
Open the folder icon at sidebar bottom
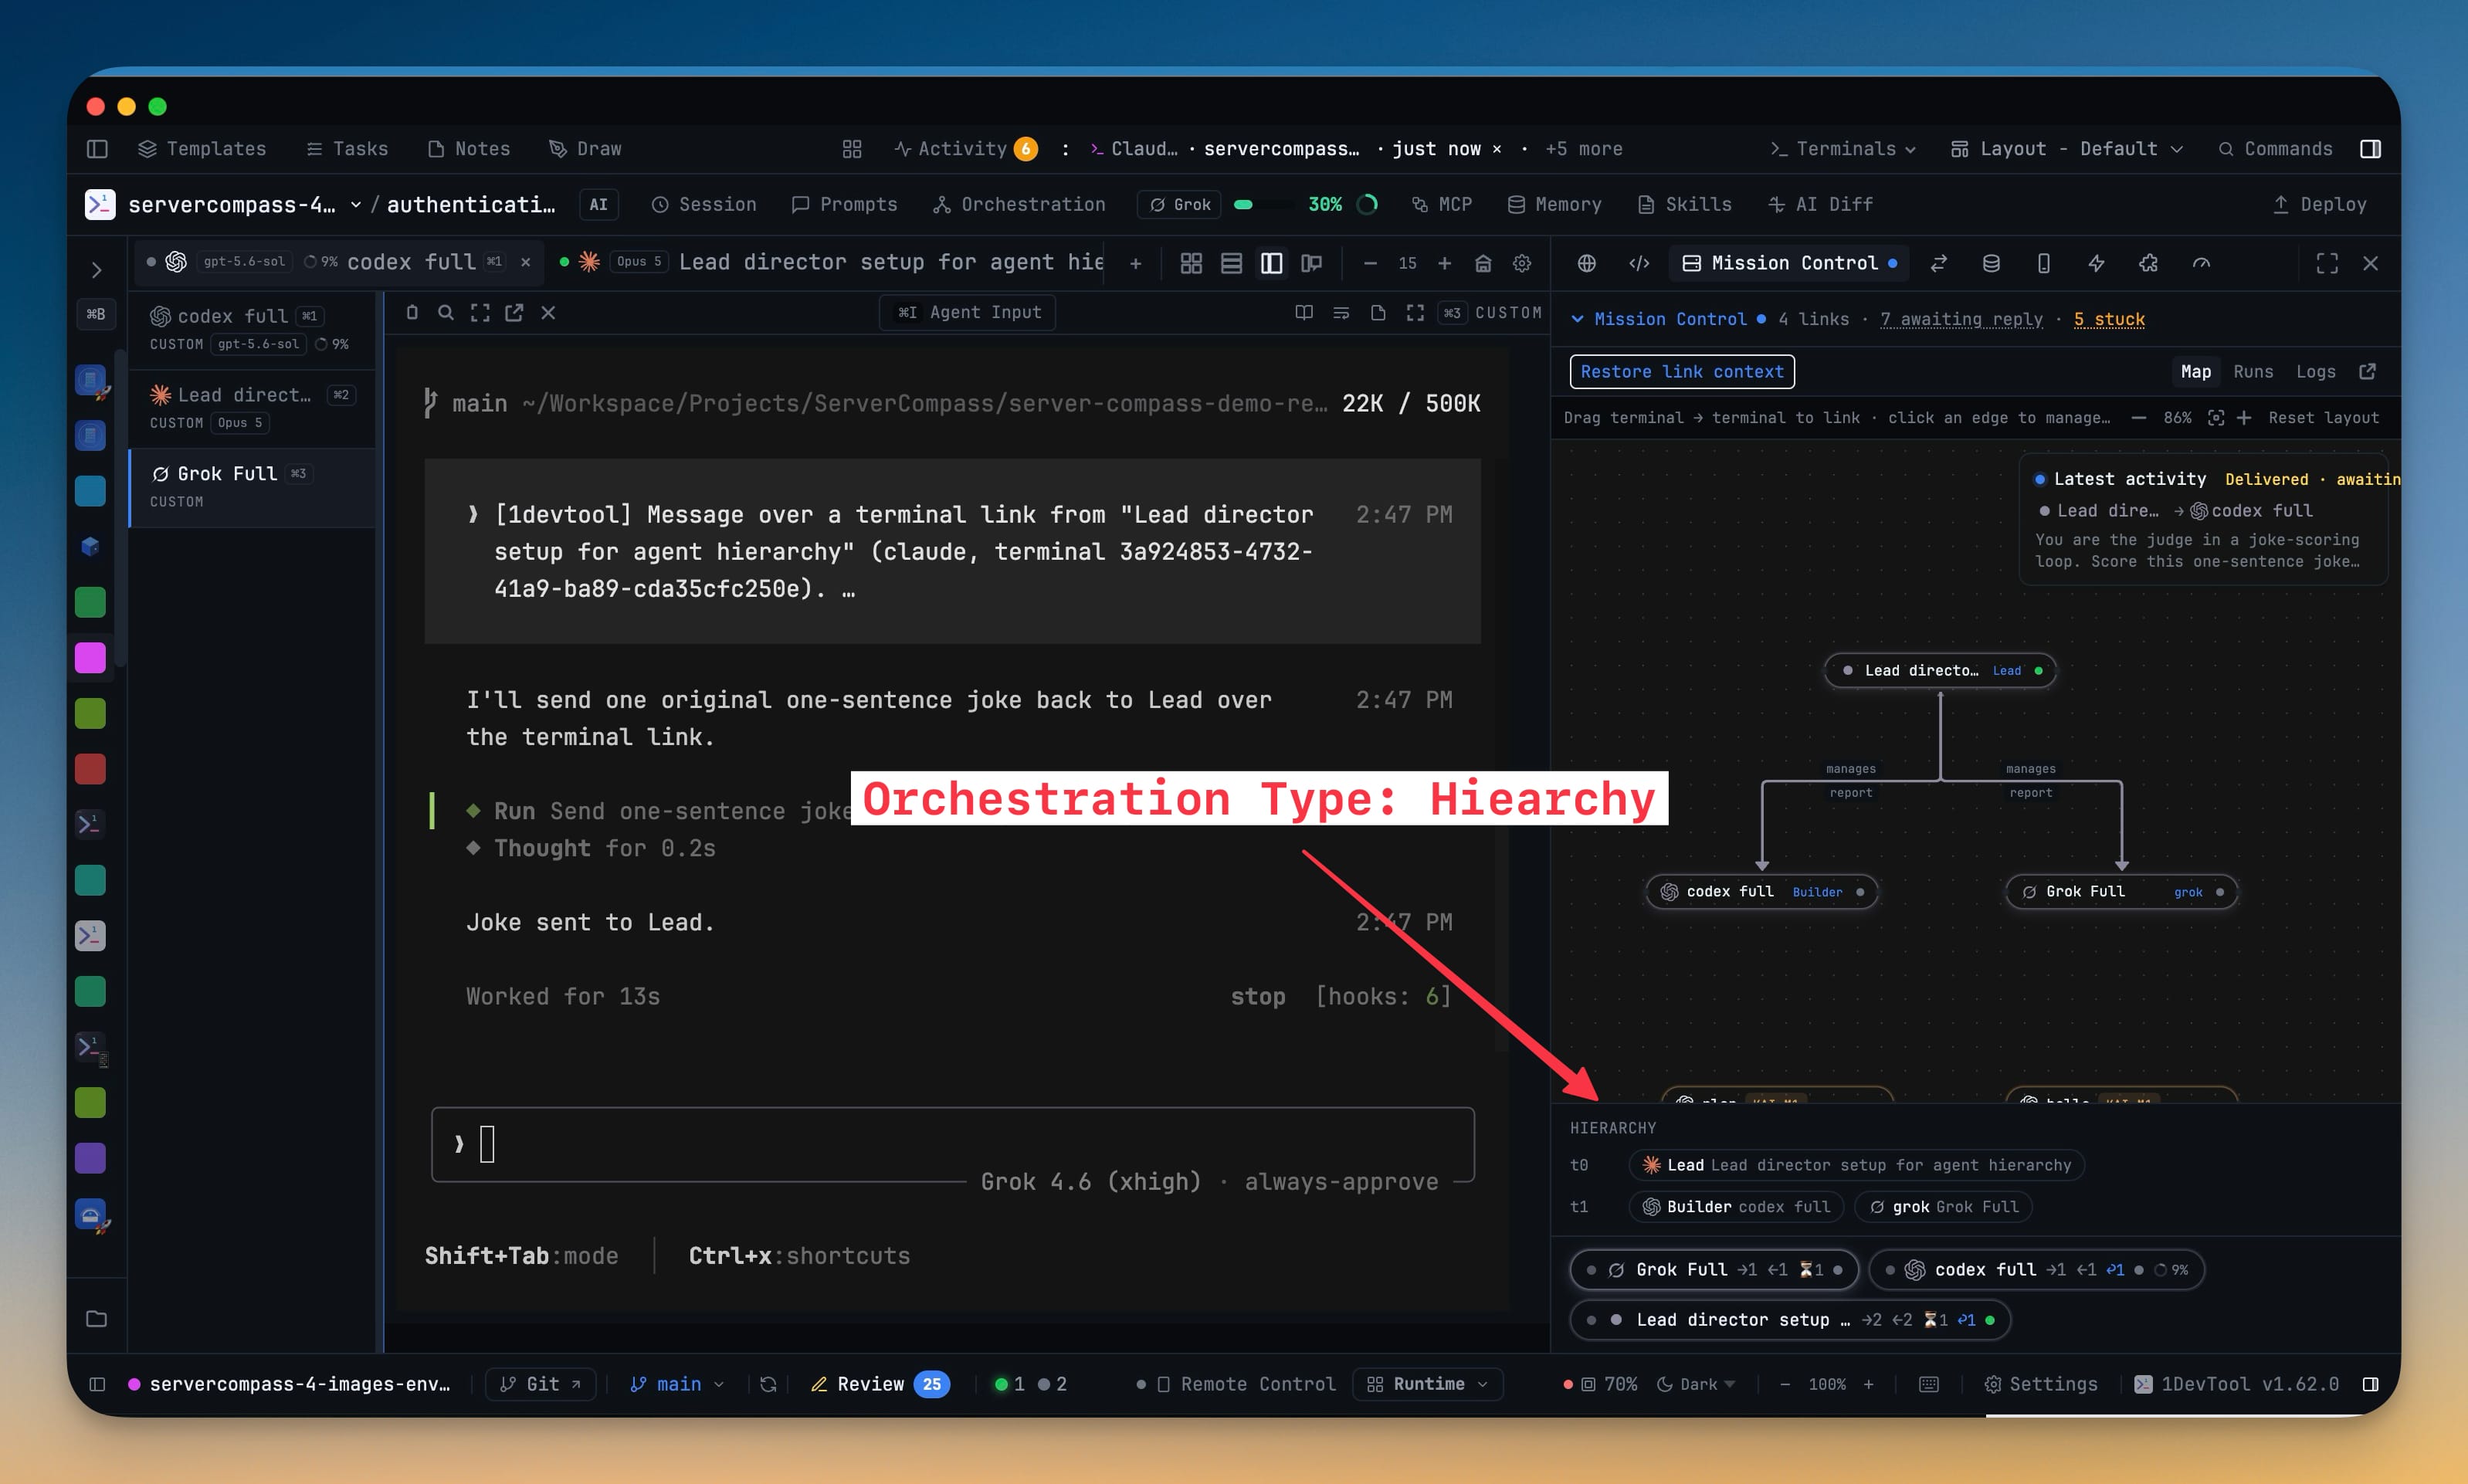coord(96,1318)
